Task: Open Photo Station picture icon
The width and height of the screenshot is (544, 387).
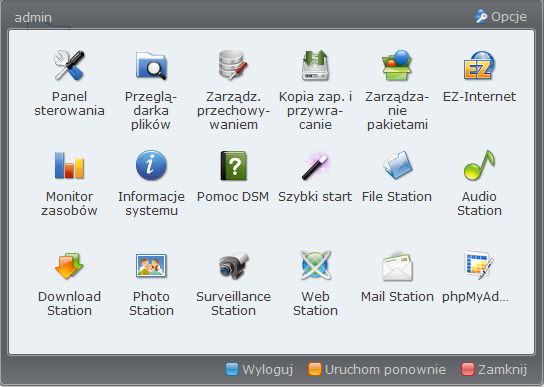Action: [x=151, y=266]
